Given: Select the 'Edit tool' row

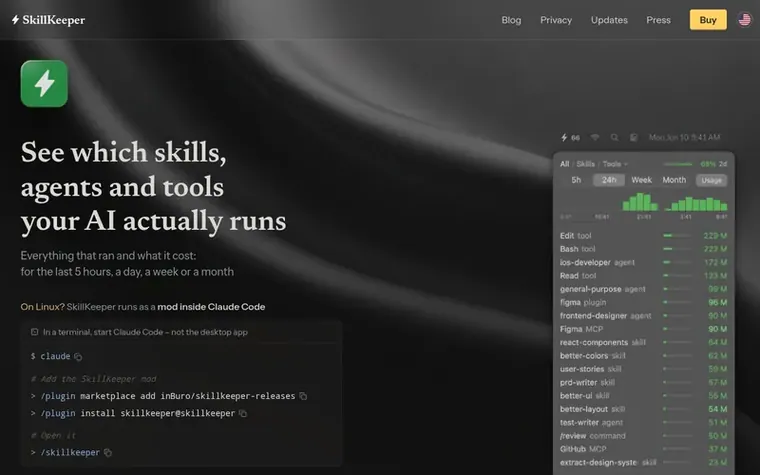Looking at the screenshot, I should point(643,236).
